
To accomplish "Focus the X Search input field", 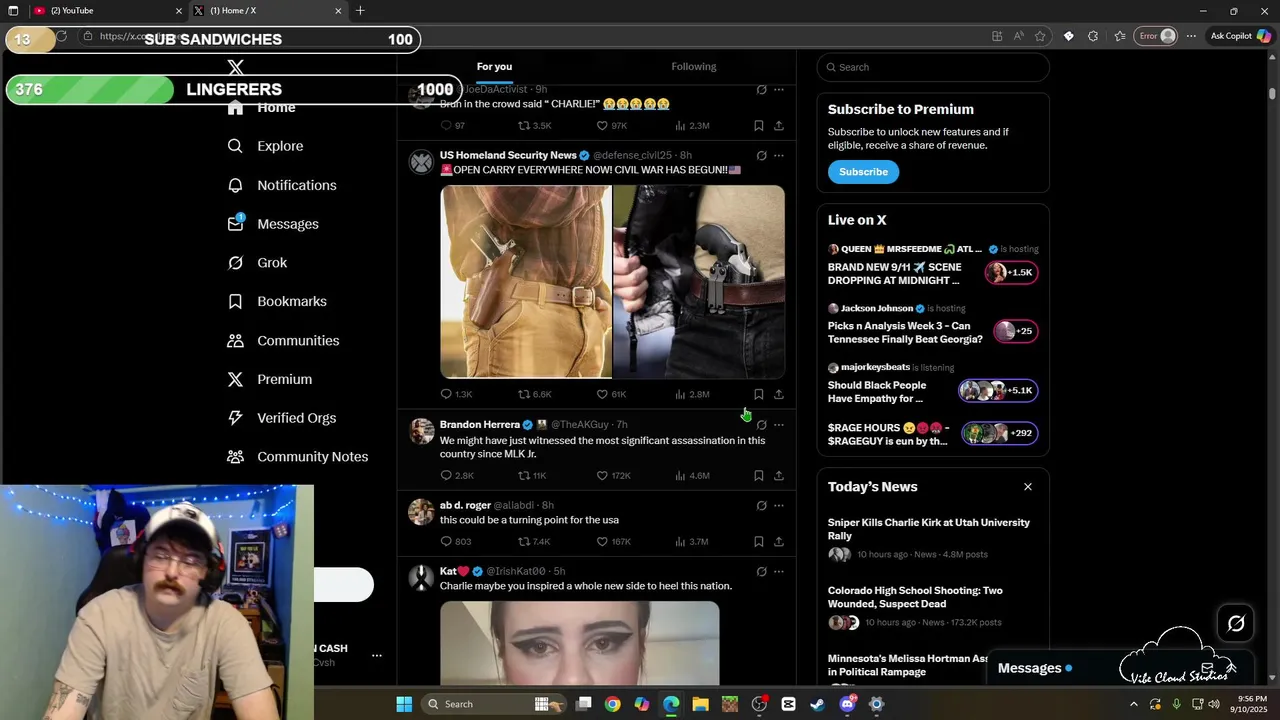I will 933,67.
